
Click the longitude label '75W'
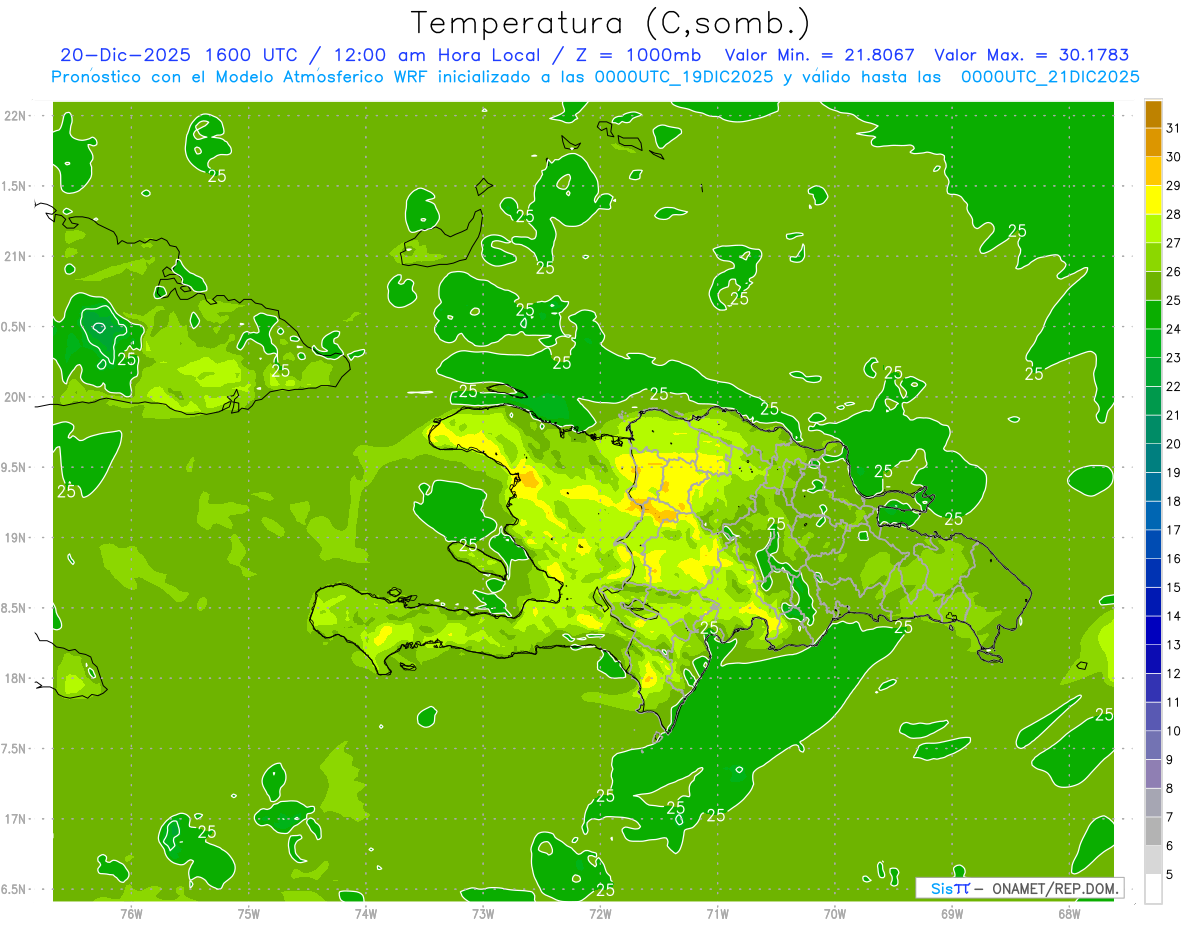[249, 914]
